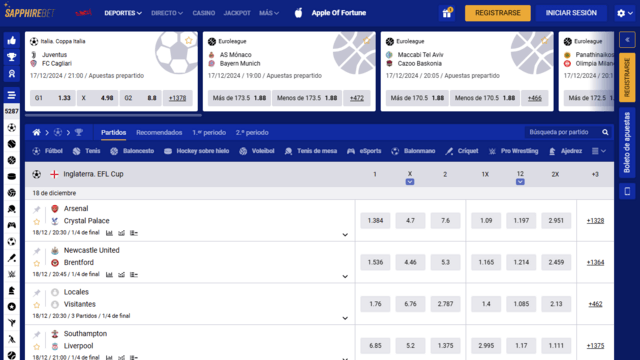Switch to the Recomendados tab
640x360 pixels.
[x=159, y=133]
